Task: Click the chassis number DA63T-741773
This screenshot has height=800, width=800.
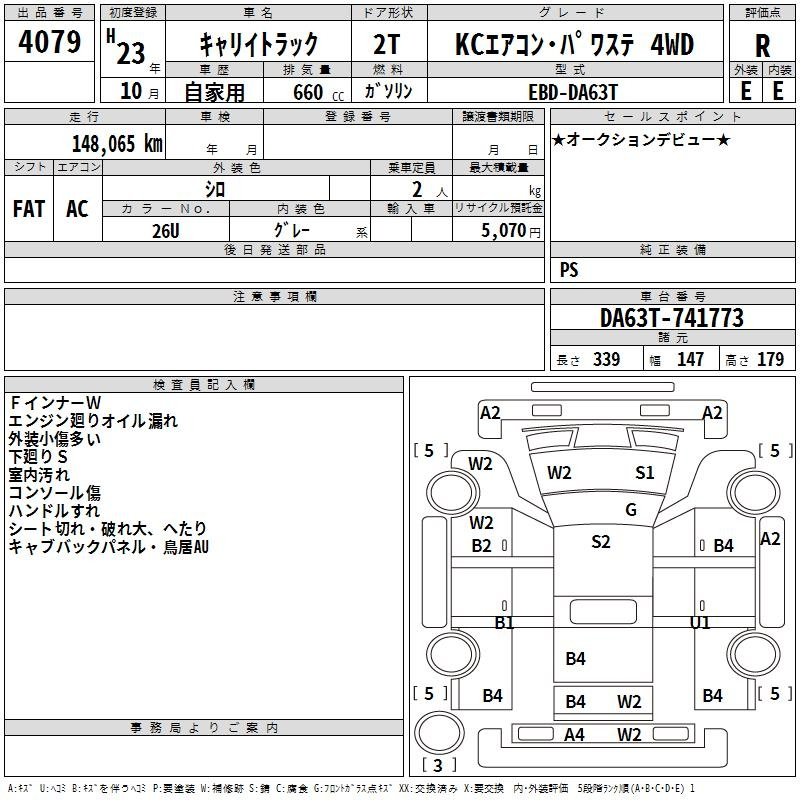Action: 671,319
